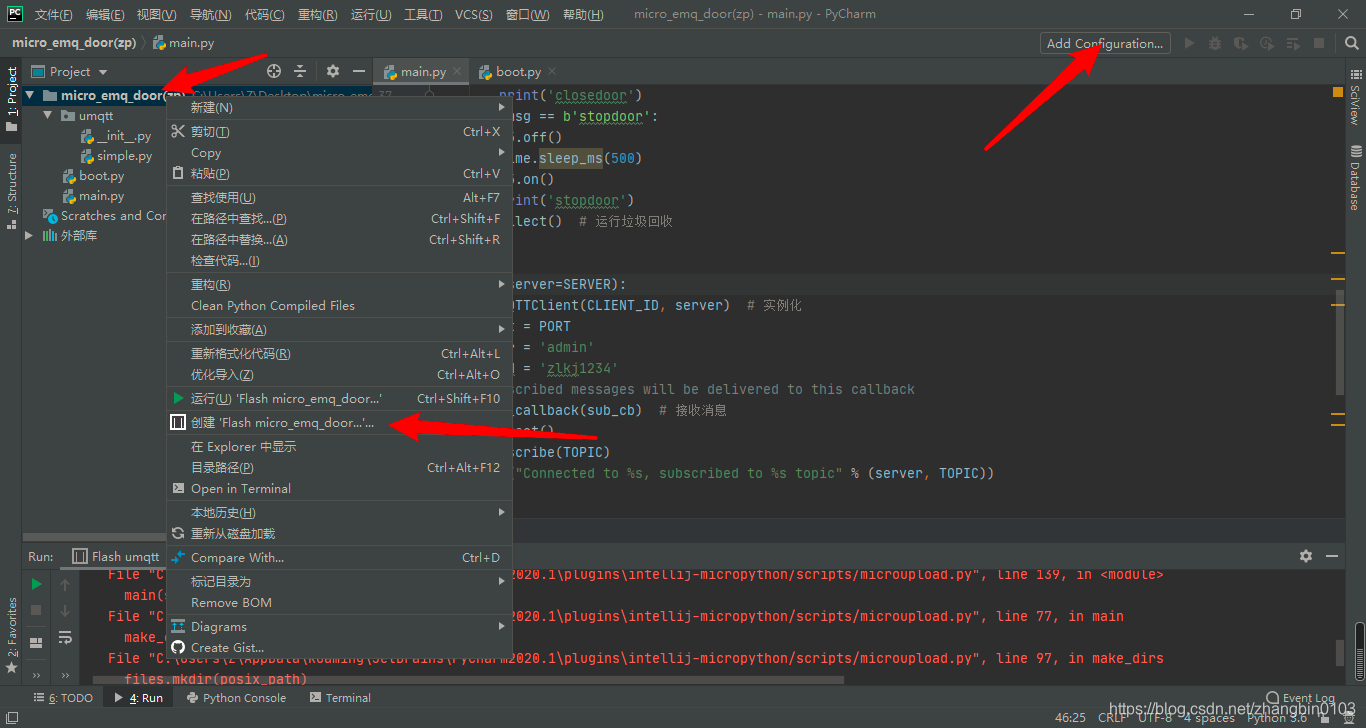Click the Debug bug icon
Screen dimensions: 1366x728
(1215, 43)
